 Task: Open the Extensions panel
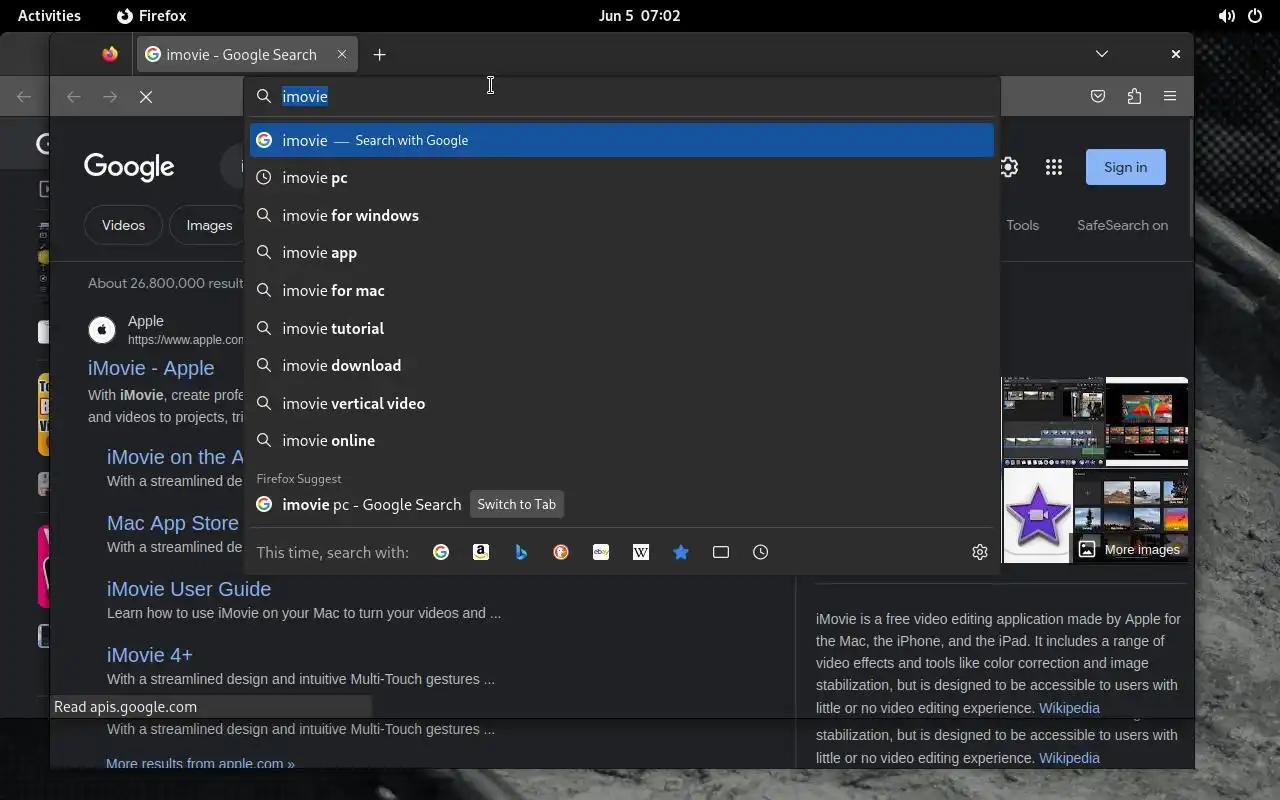pos(1134,96)
